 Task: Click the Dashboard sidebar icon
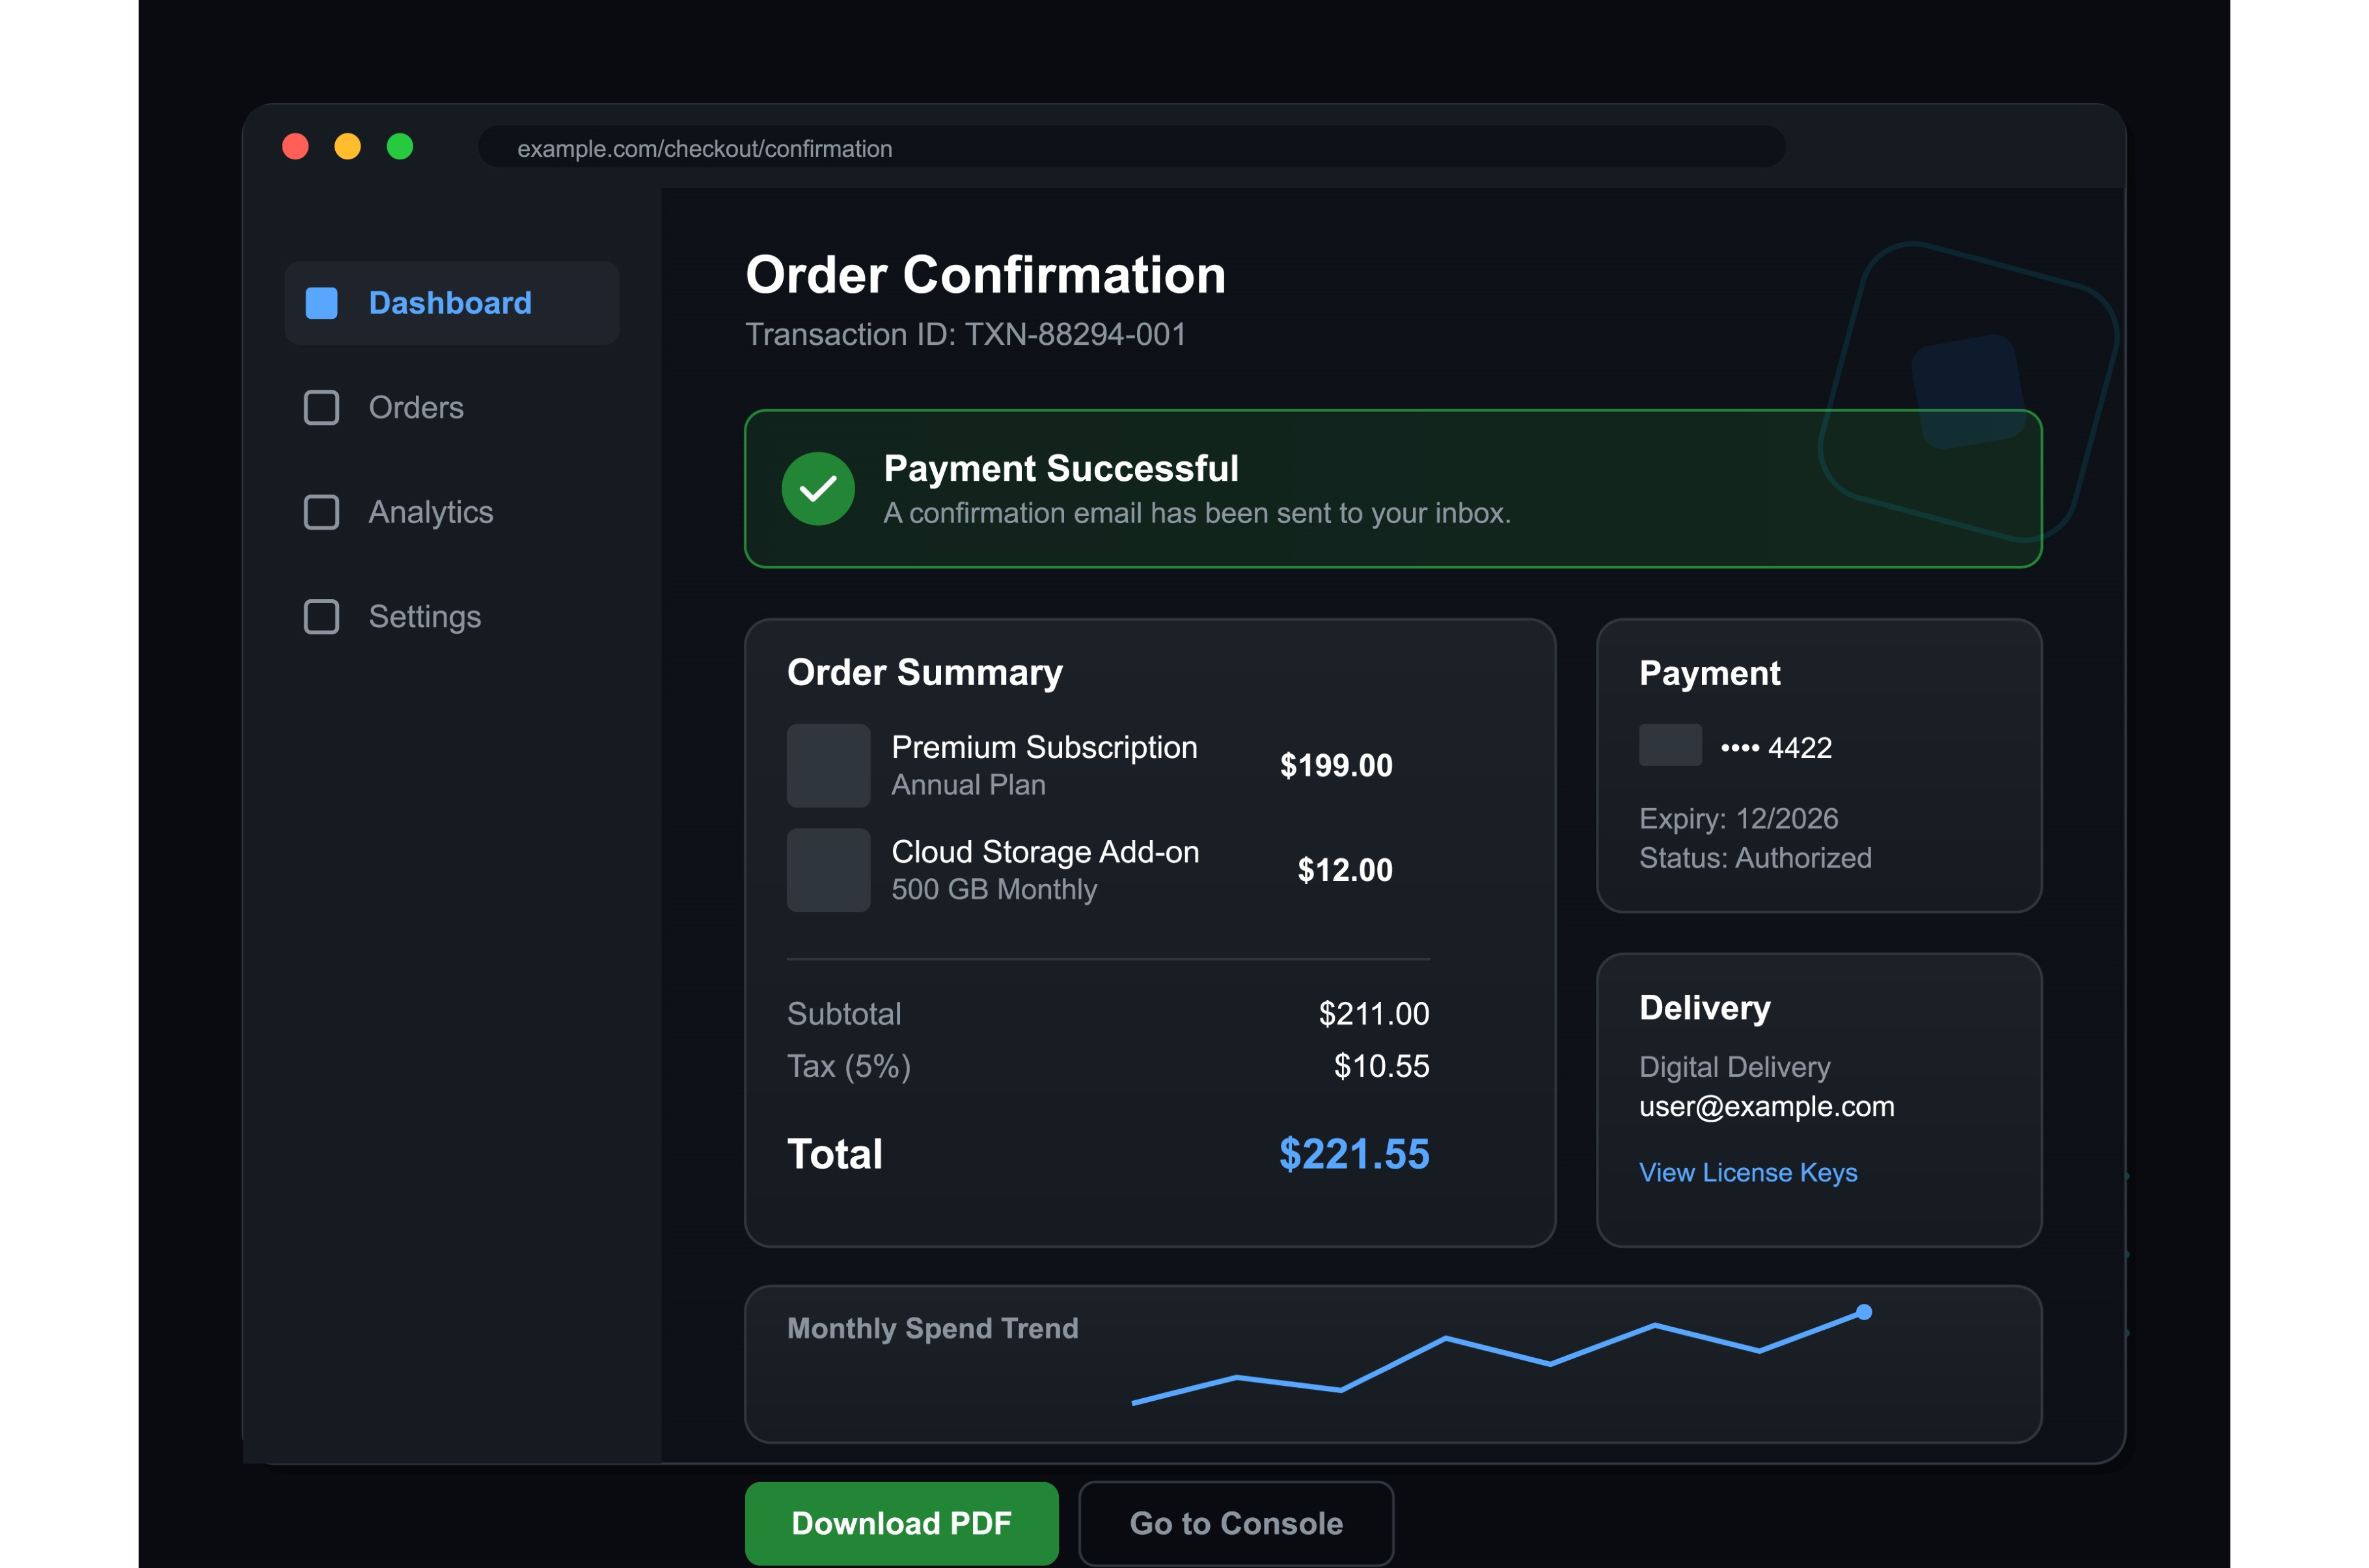click(x=321, y=303)
